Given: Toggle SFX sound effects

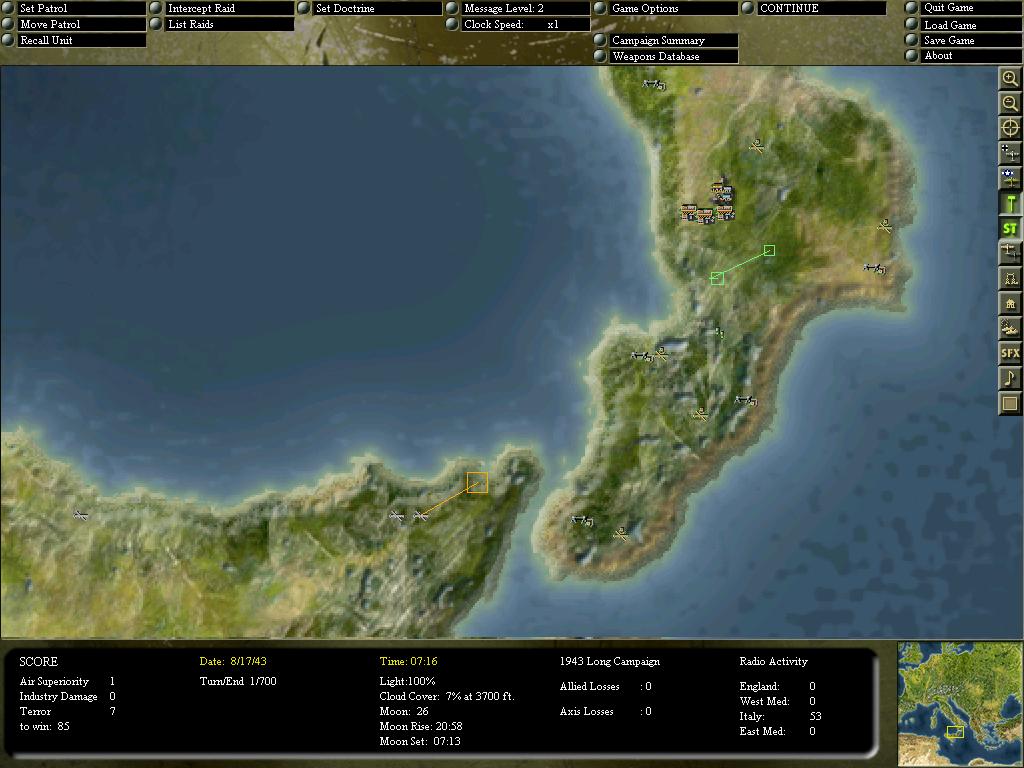Looking at the screenshot, I should coord(1010,353).
